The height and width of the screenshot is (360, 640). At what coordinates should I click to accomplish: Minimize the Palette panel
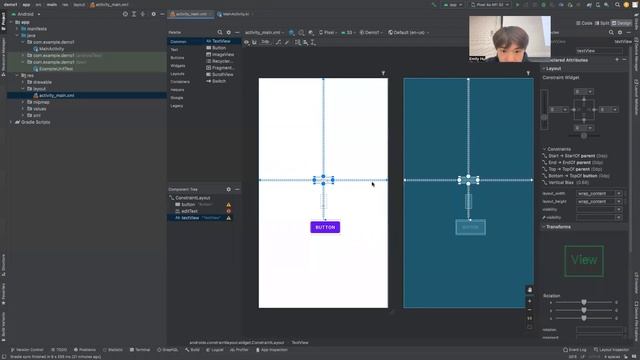click(x=237, y=32)
